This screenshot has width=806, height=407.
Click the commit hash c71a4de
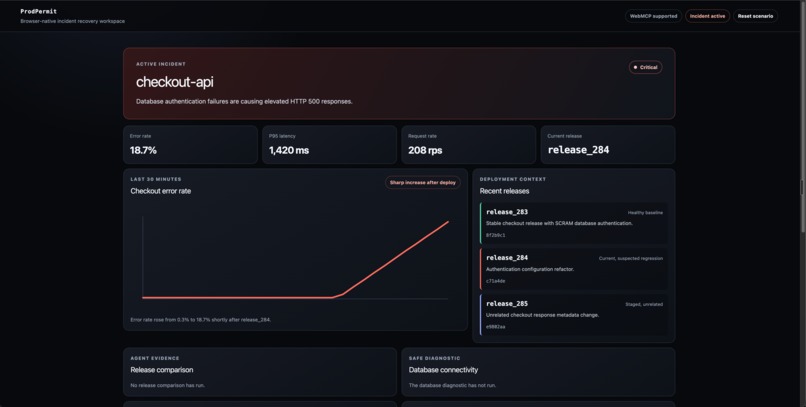[496, 281]
